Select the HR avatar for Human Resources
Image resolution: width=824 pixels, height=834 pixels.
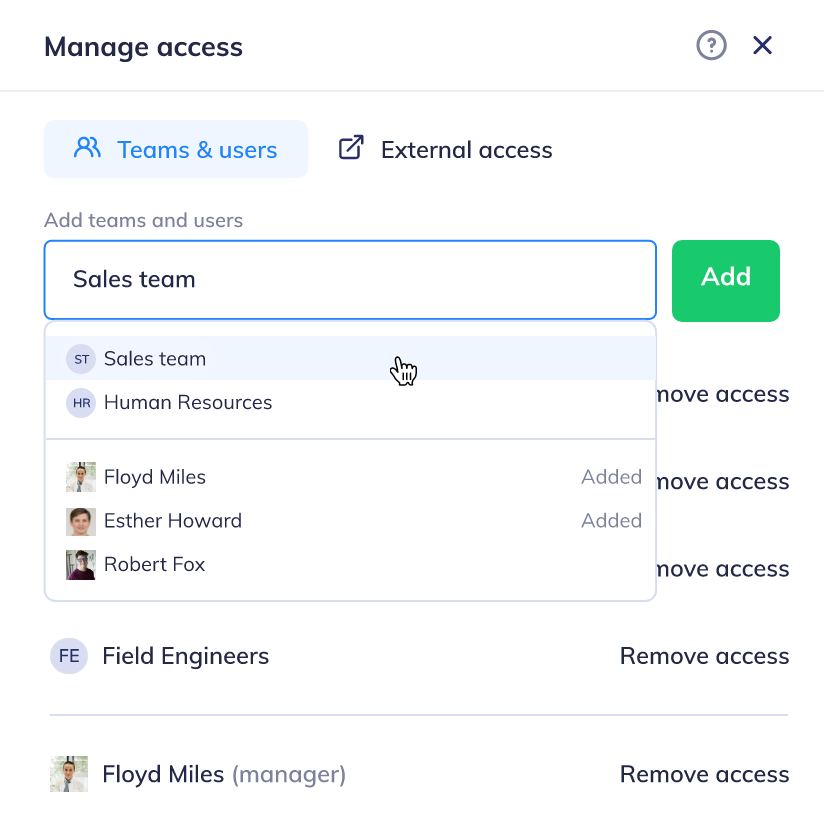tap(81, 403)
